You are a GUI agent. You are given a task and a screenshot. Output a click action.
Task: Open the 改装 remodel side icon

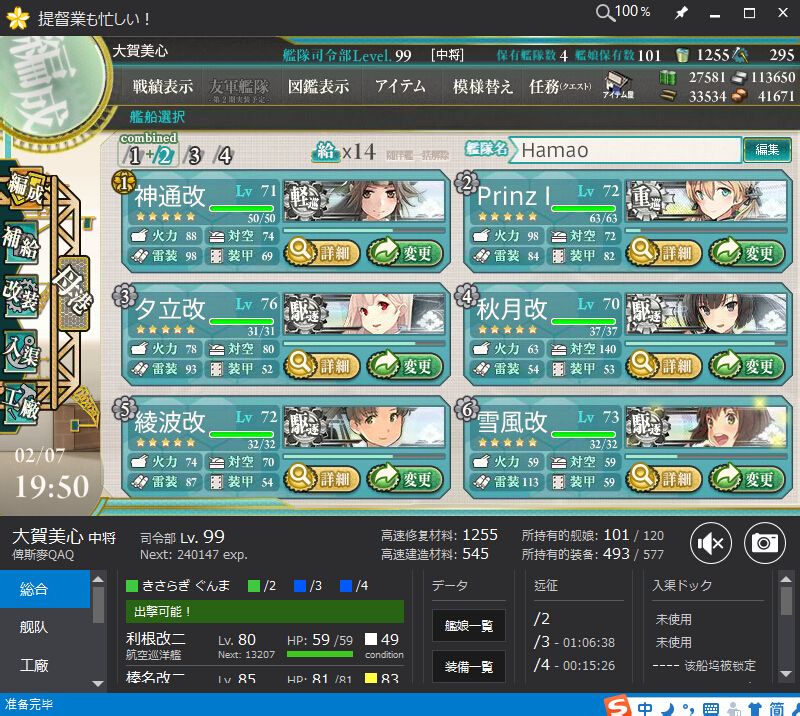click(20, 296)
